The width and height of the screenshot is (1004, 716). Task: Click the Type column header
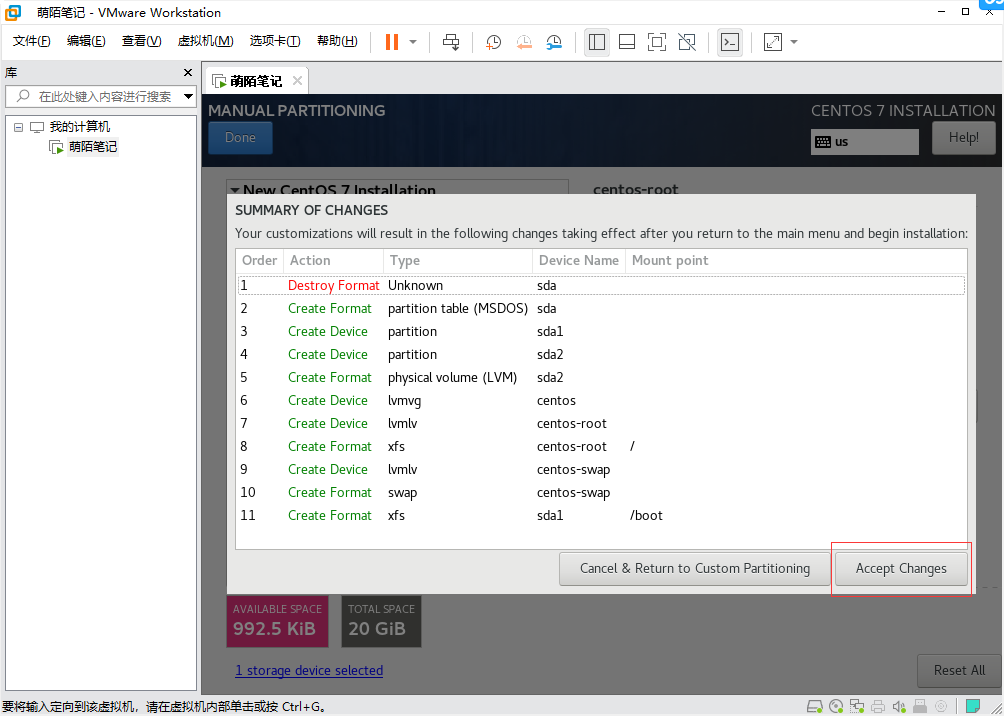click(457, 261)
